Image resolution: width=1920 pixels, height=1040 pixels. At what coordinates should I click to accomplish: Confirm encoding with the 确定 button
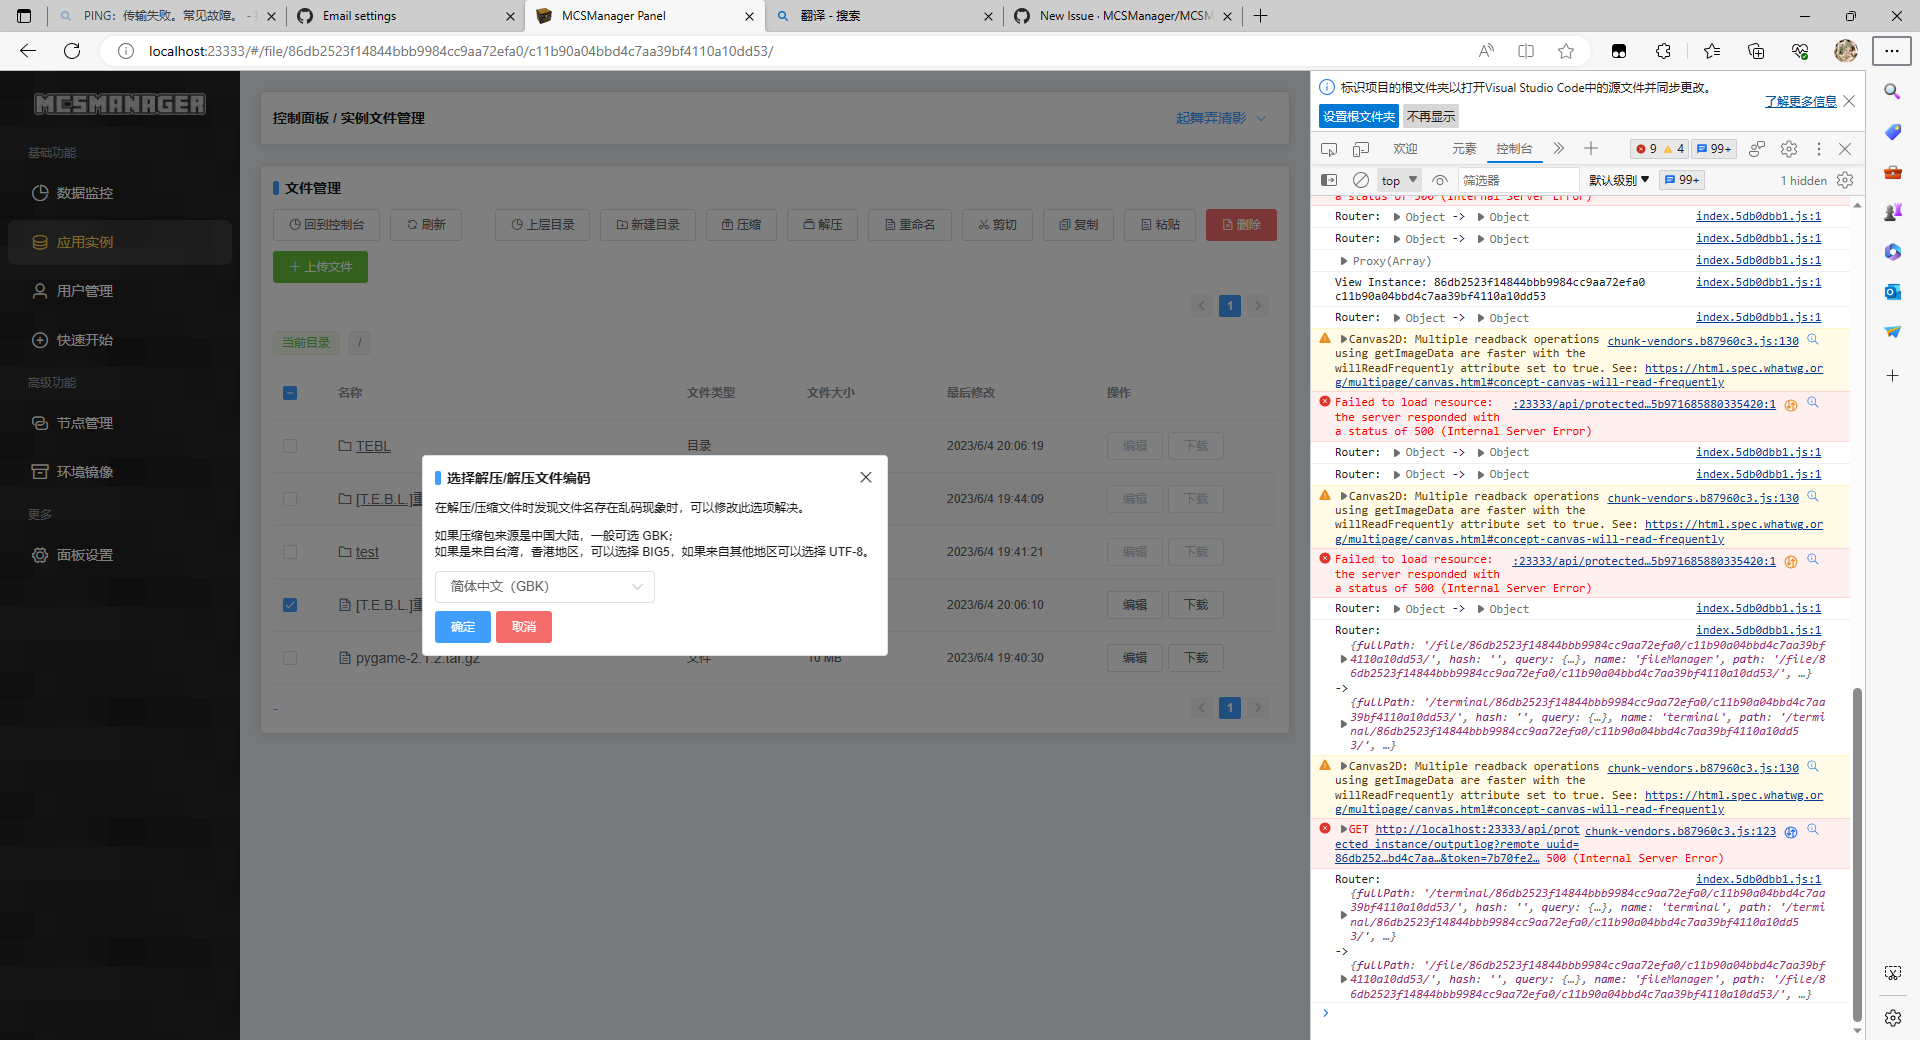click(x=462, y=627)
